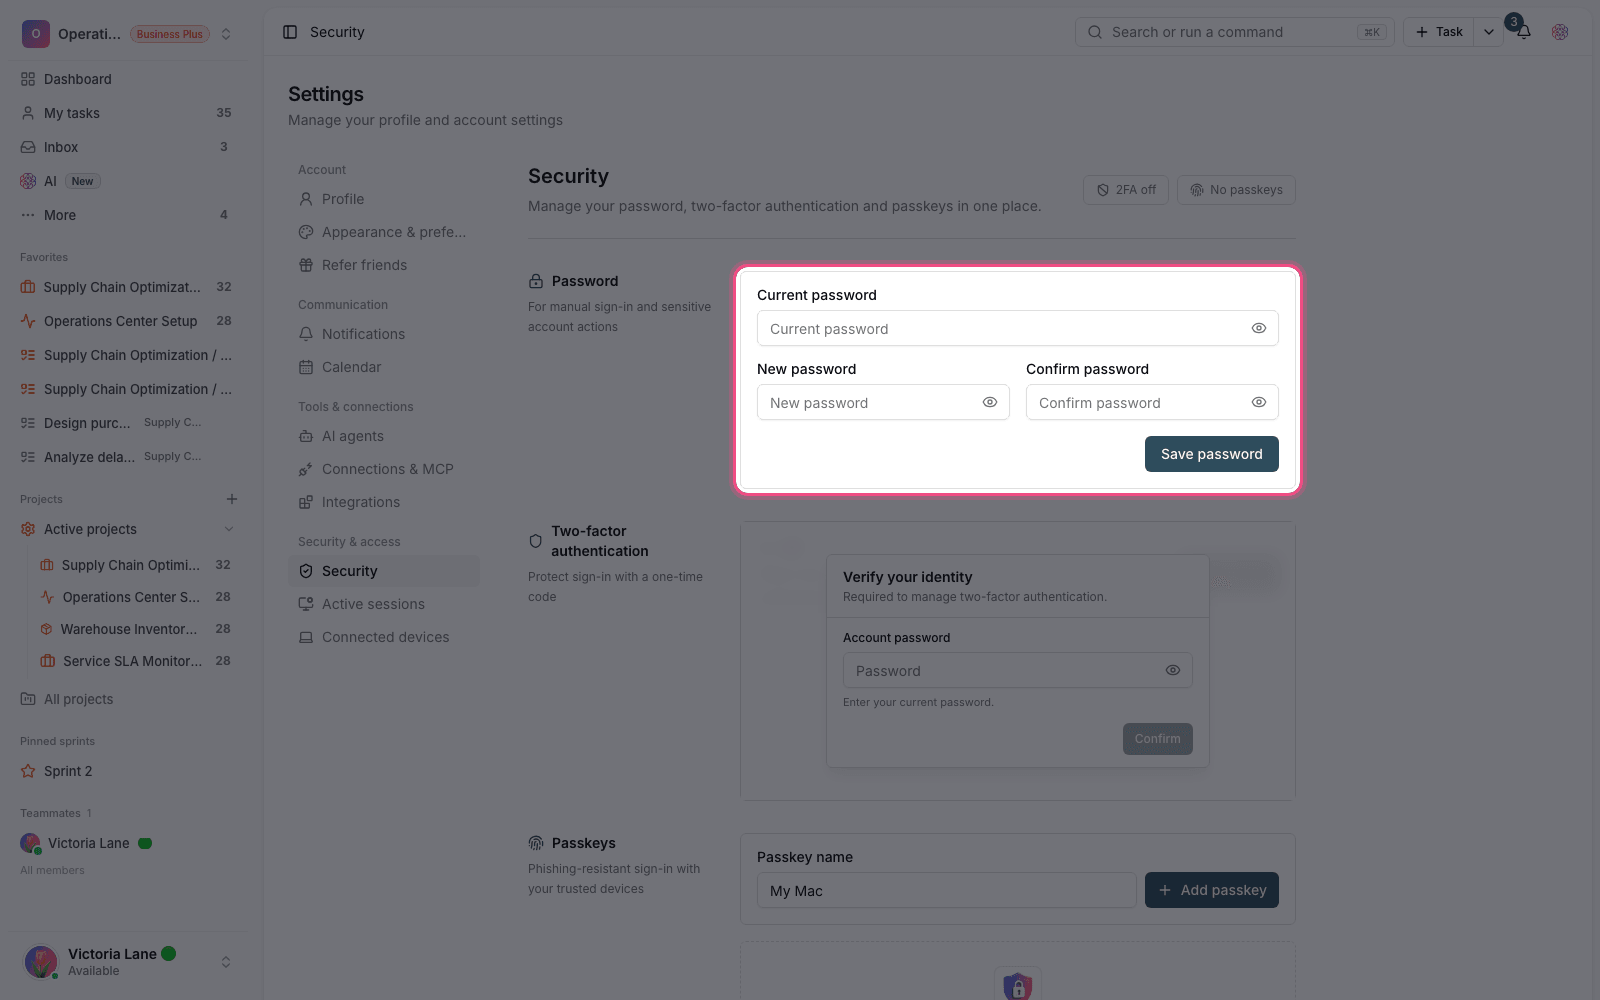Click the Save password button
Viewport: 1600px width, 1000px height.
pyautogui.click(x=1211, y=454)
